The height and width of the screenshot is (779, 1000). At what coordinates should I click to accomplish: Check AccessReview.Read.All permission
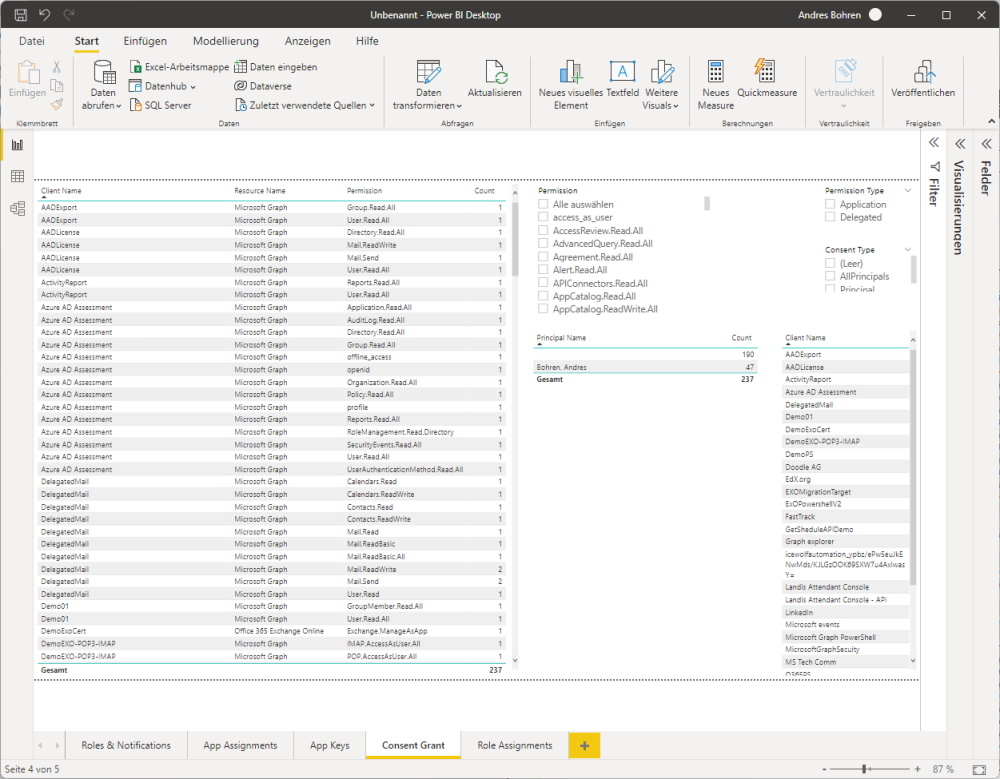tap(543, 230)
